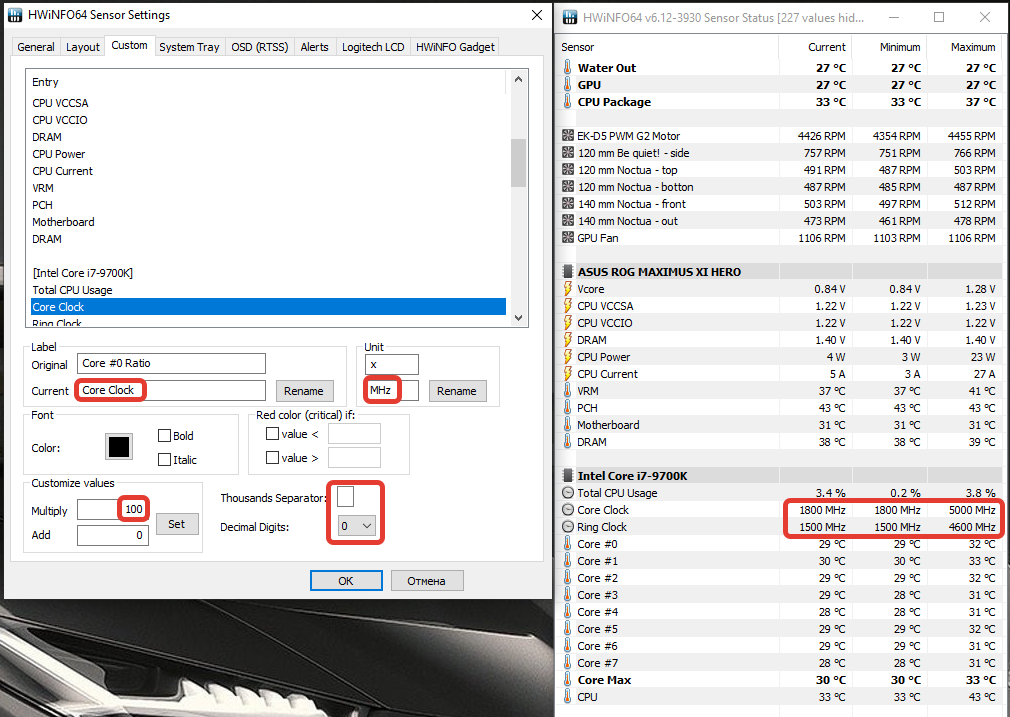Image resolution: width=1010 pixels, height=717 pixels.
Task: Click the Current column header in Sensor Status
Action: click(815, 47)
